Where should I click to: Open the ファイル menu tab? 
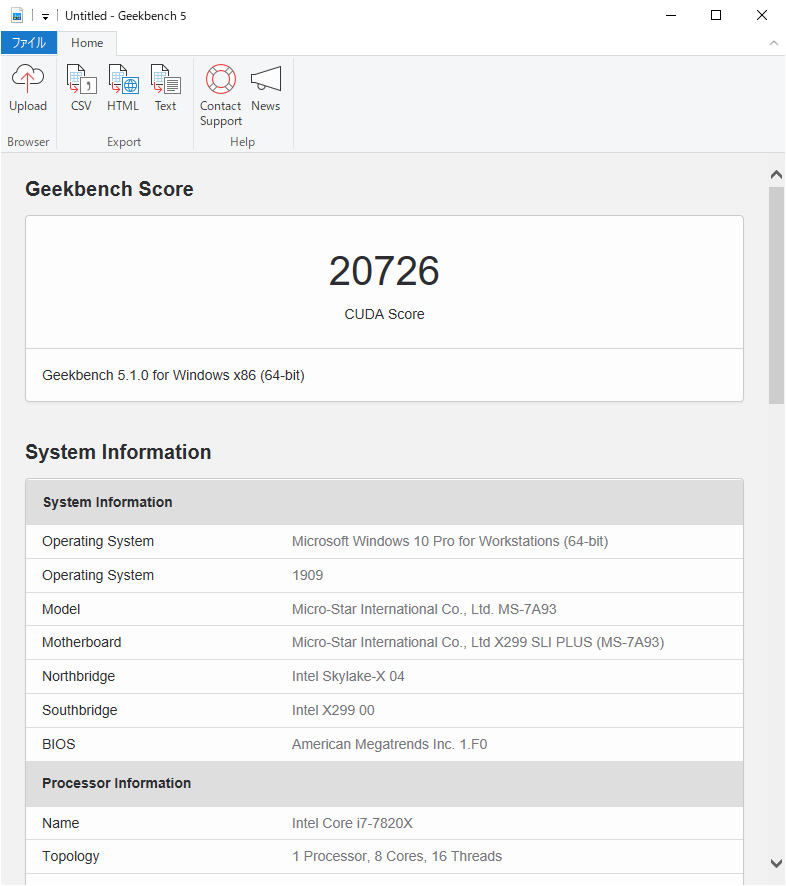pyautogui.click(x=29, y=43)
